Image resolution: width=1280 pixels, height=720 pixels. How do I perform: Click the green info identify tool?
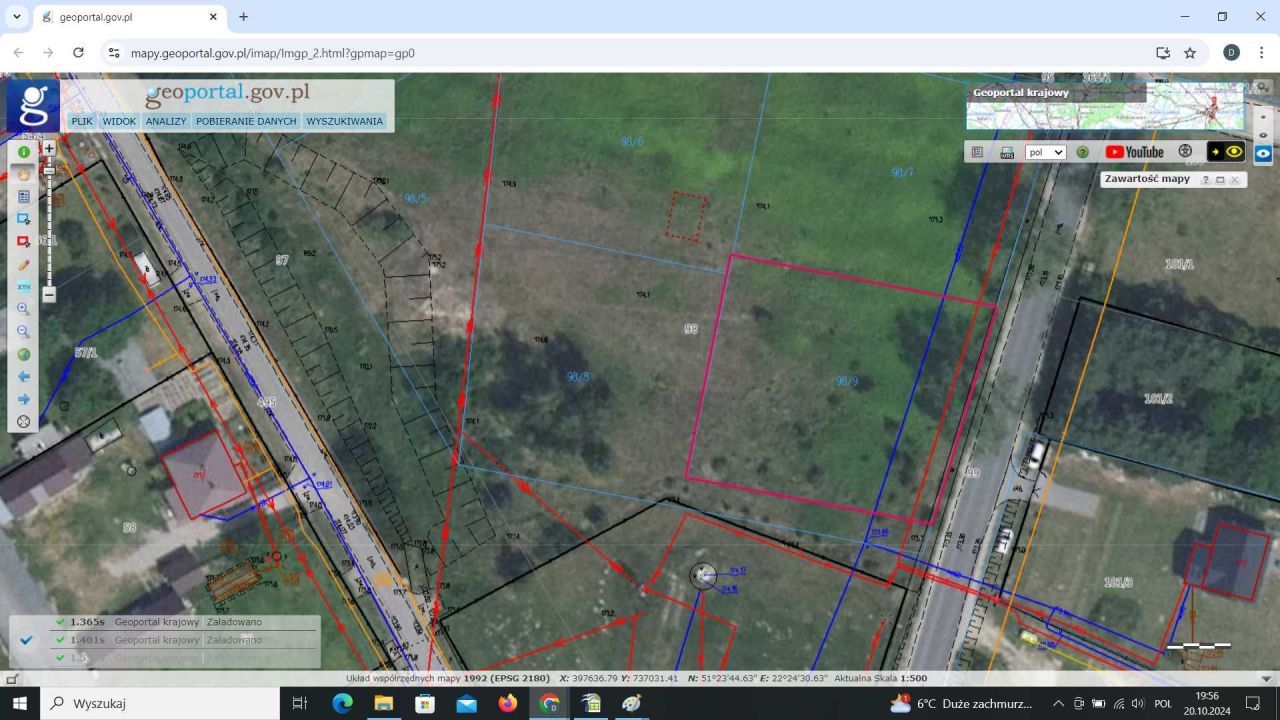click(24, 152)
